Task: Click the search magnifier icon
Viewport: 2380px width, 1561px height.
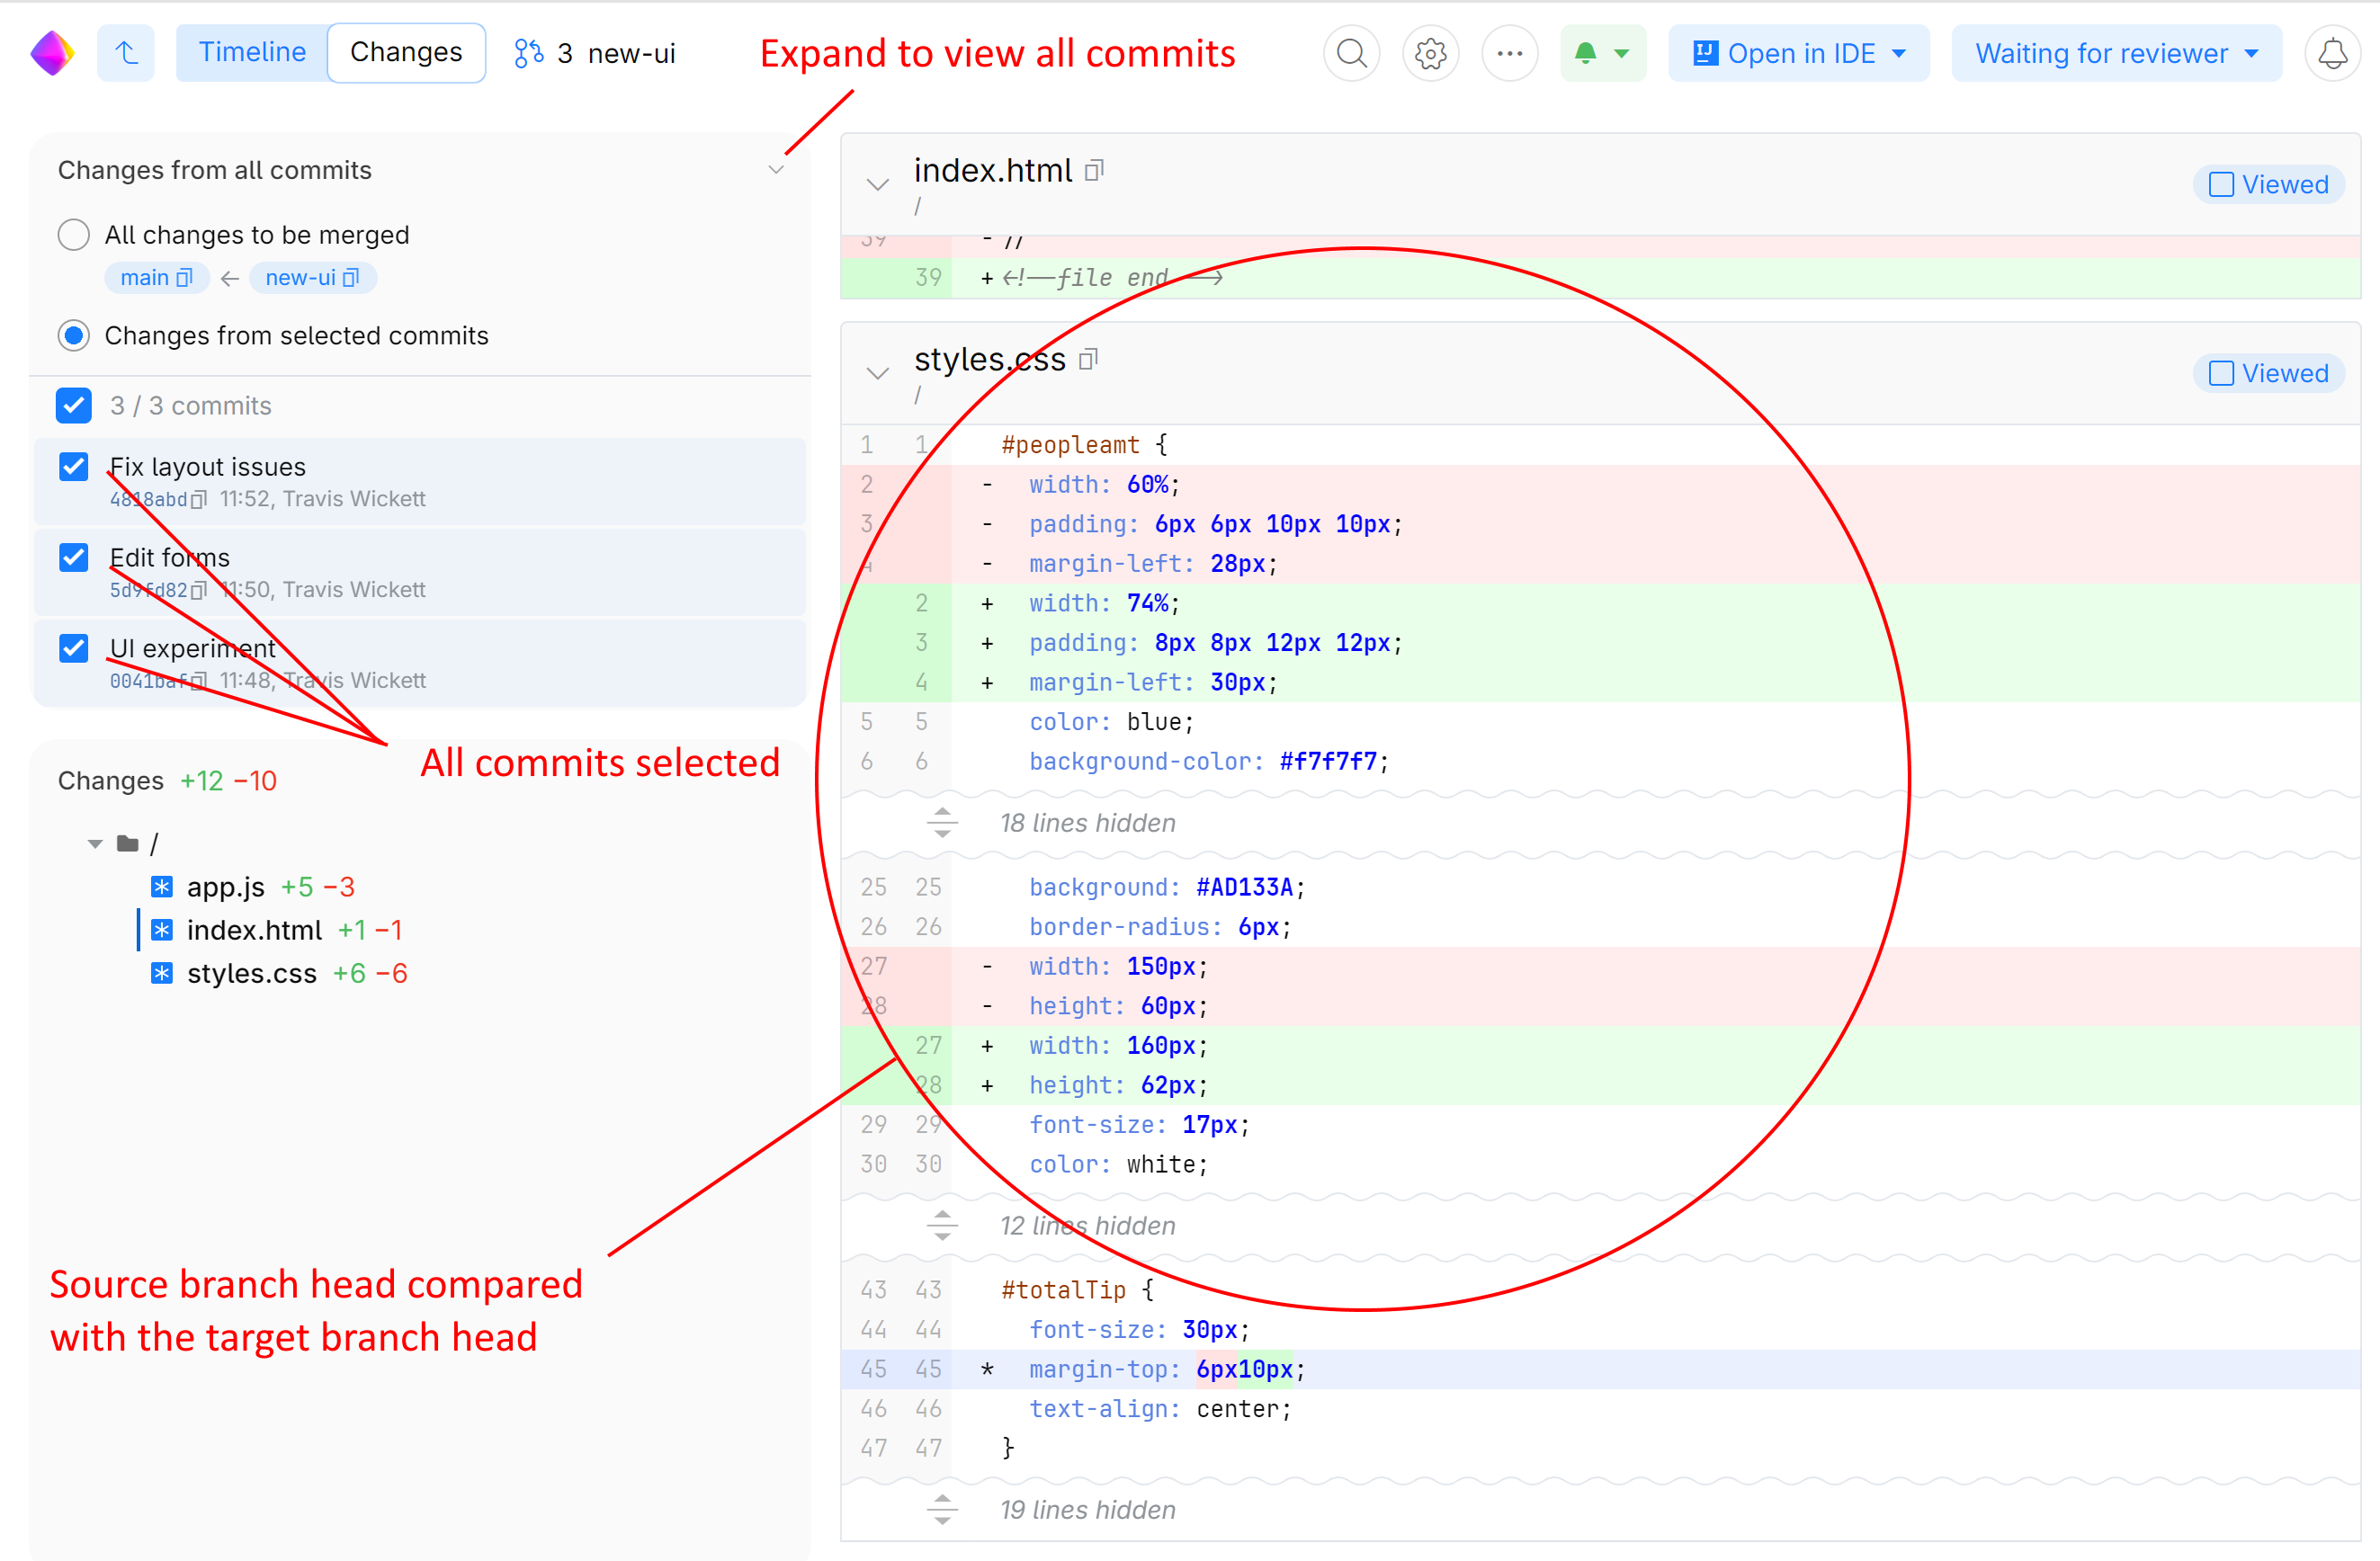Action: pyautogui.click(x=1351, y=53)
